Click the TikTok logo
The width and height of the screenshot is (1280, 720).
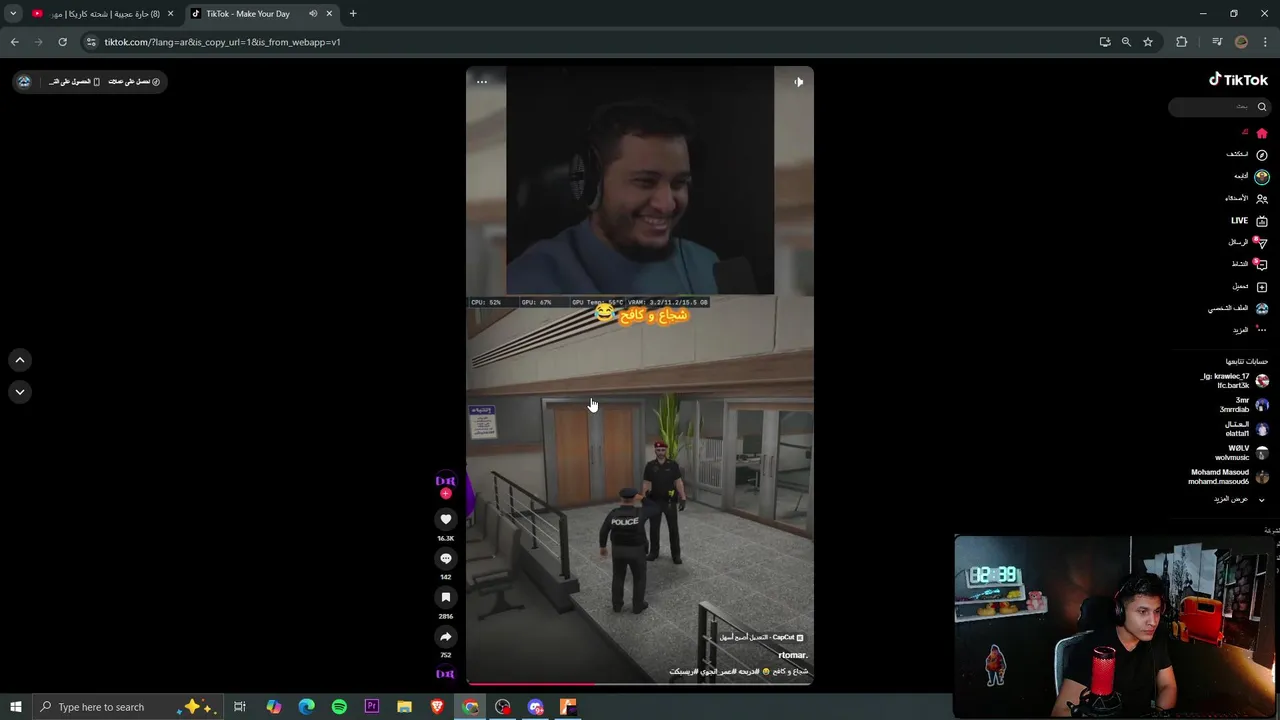pos(1238,80)
